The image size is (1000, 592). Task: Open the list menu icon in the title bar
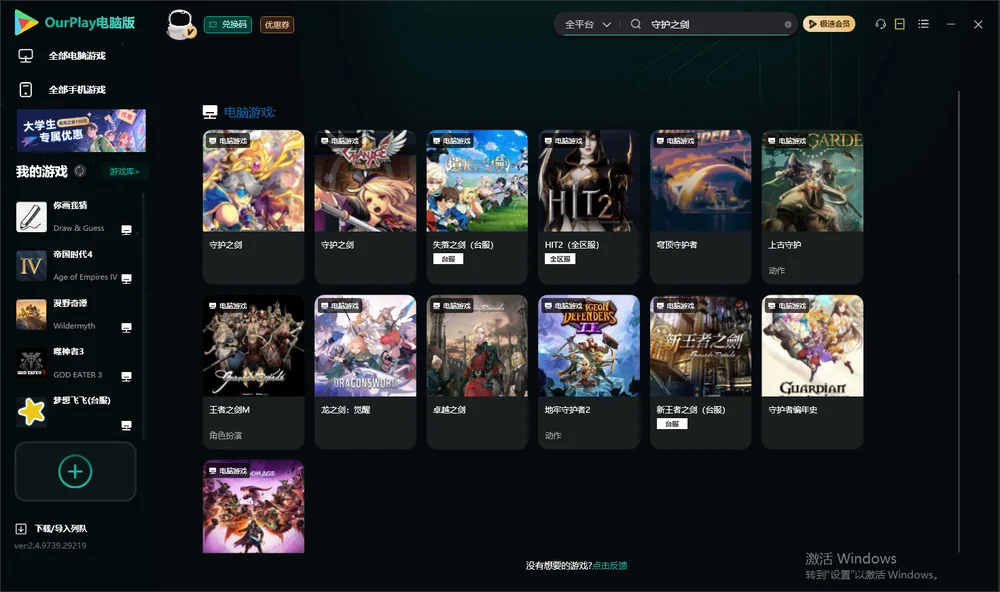coord(923,24)
